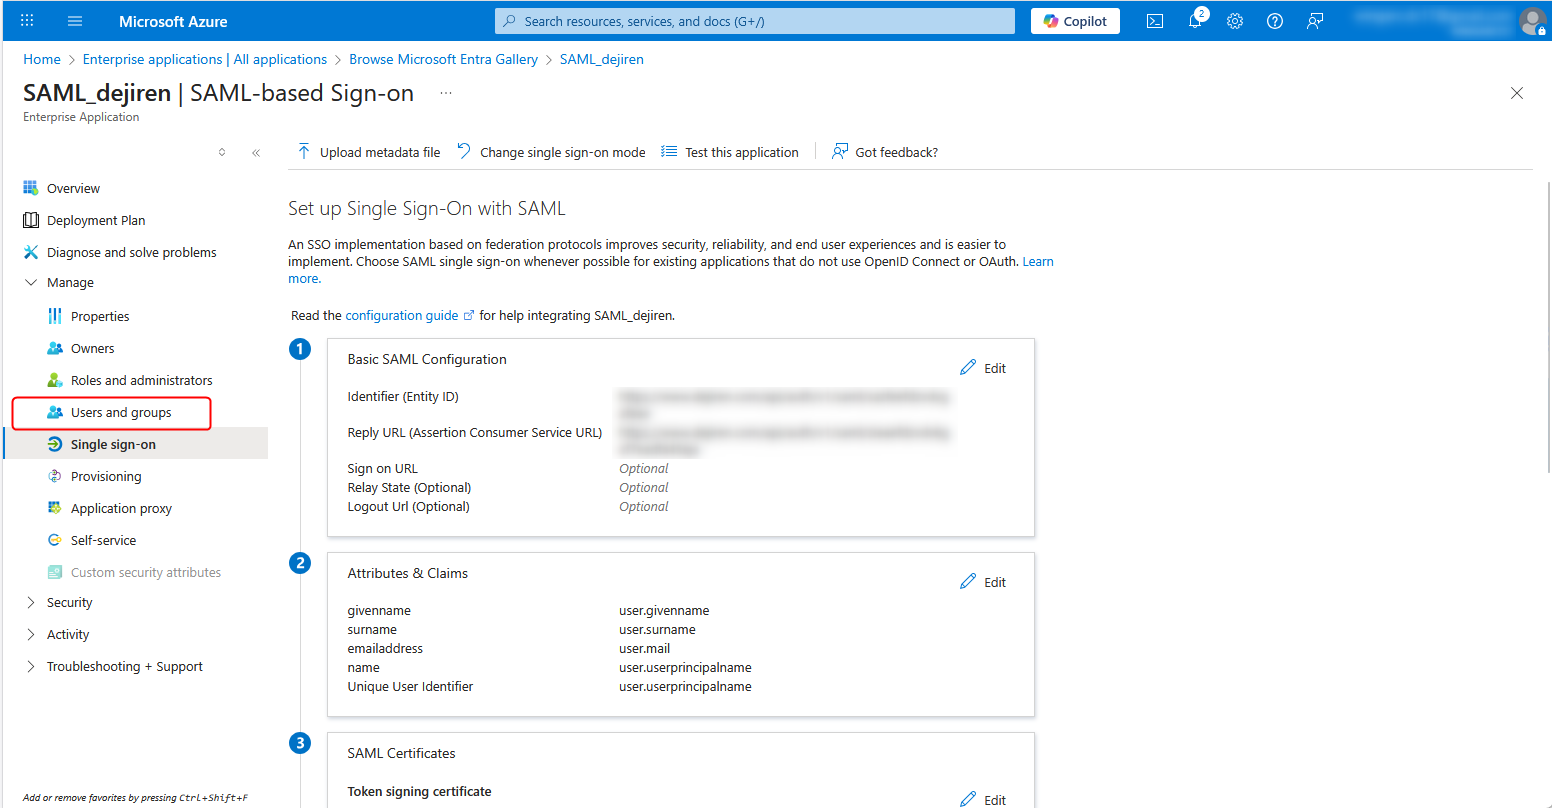Click the Single sign-on icon
The width and height of the screenshot is (1552, 808).
(55, 444)
